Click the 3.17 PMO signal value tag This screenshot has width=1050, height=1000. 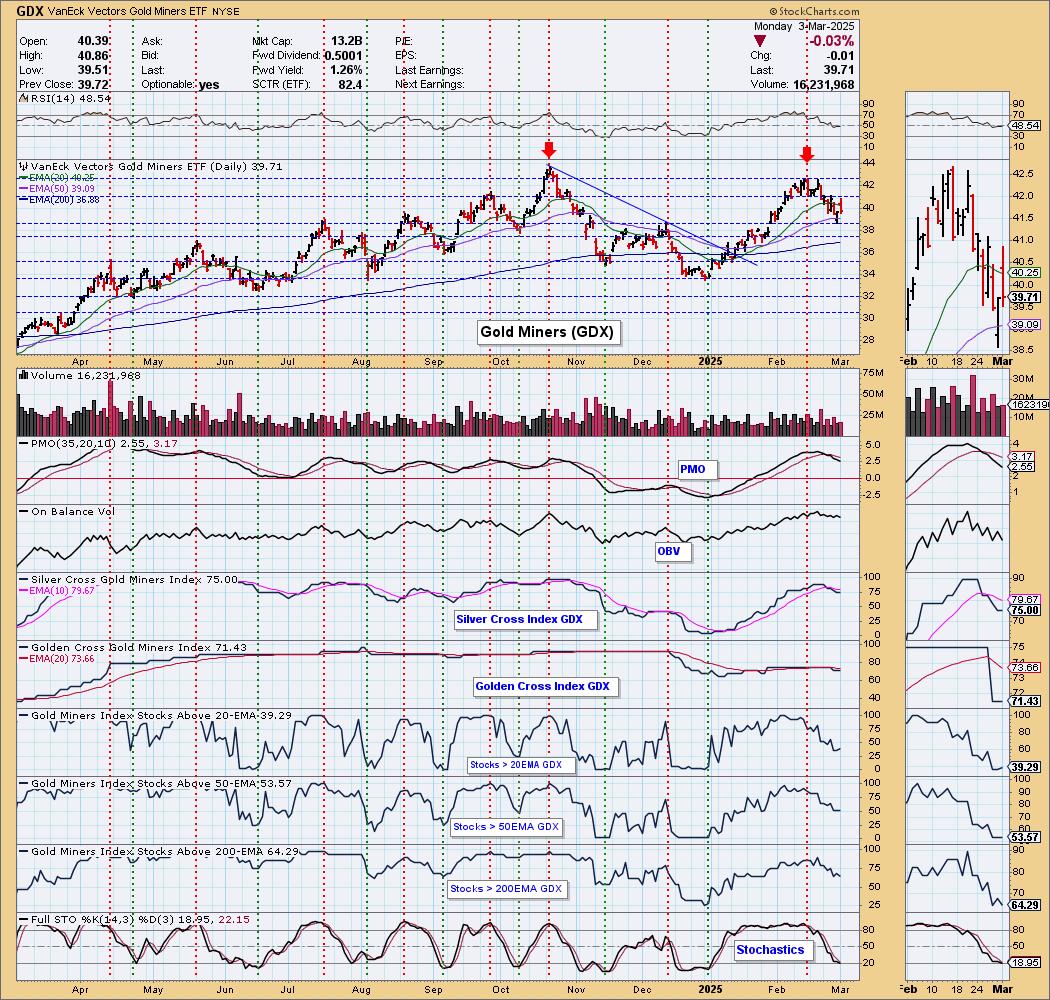pyautogui.click(x=1022, y=457)
